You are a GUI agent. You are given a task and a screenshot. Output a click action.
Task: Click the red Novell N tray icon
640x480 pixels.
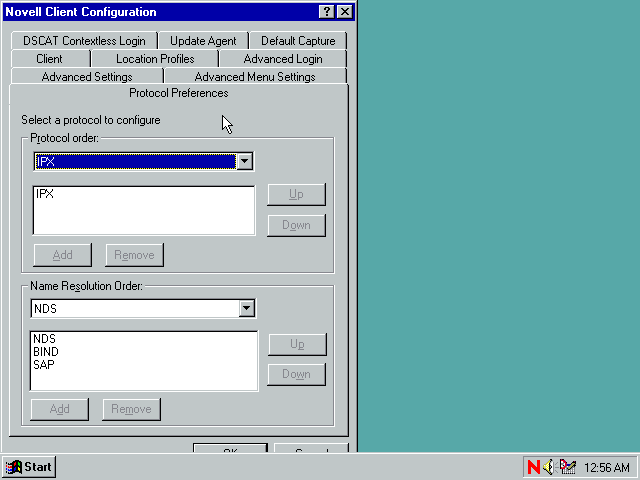pyautogui.click(x=533, y=467)
